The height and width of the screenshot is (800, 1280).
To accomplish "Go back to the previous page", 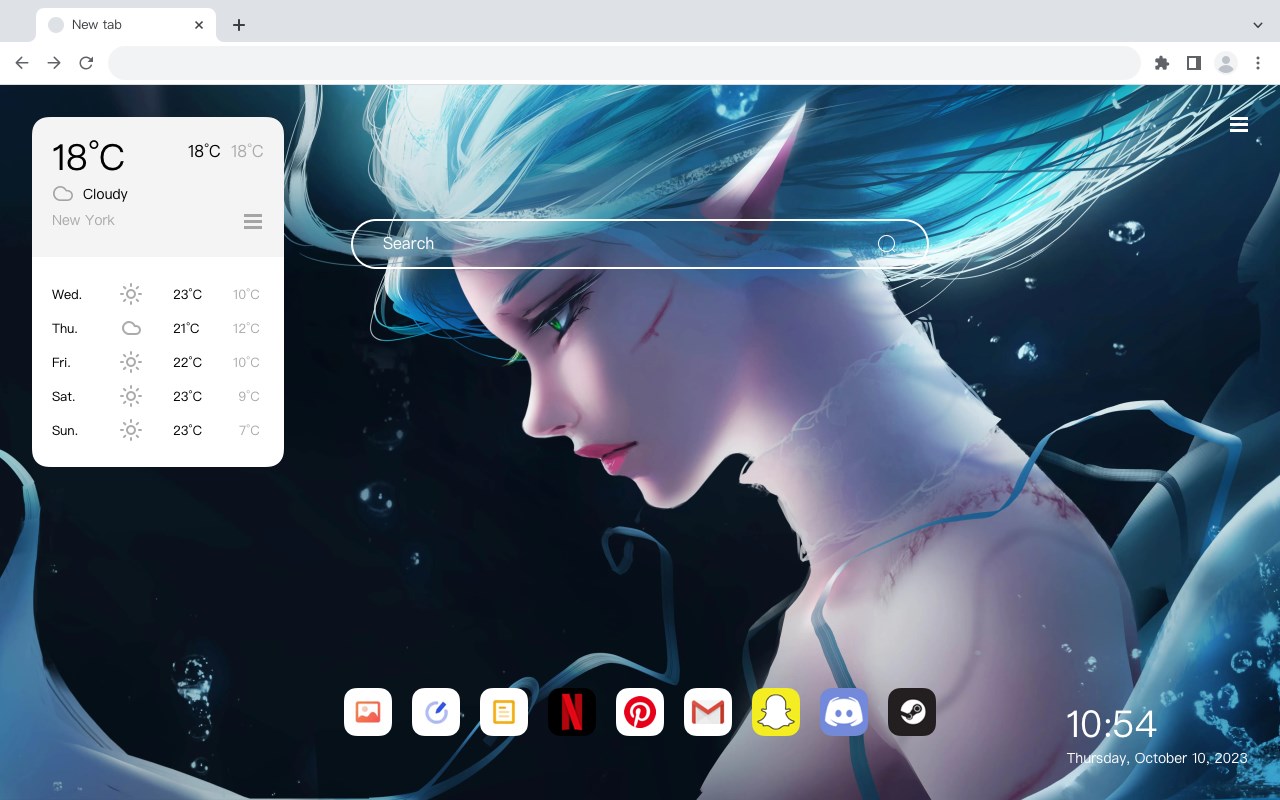I will 22,63.
